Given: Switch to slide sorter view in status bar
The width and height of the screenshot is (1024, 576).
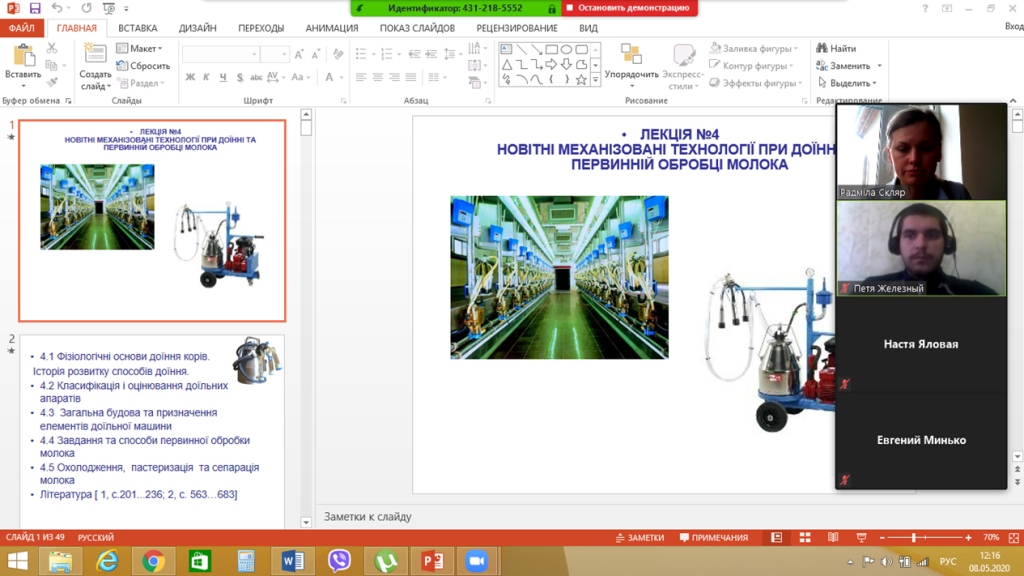Looking at the screenshot, I should tap(805, 538).
